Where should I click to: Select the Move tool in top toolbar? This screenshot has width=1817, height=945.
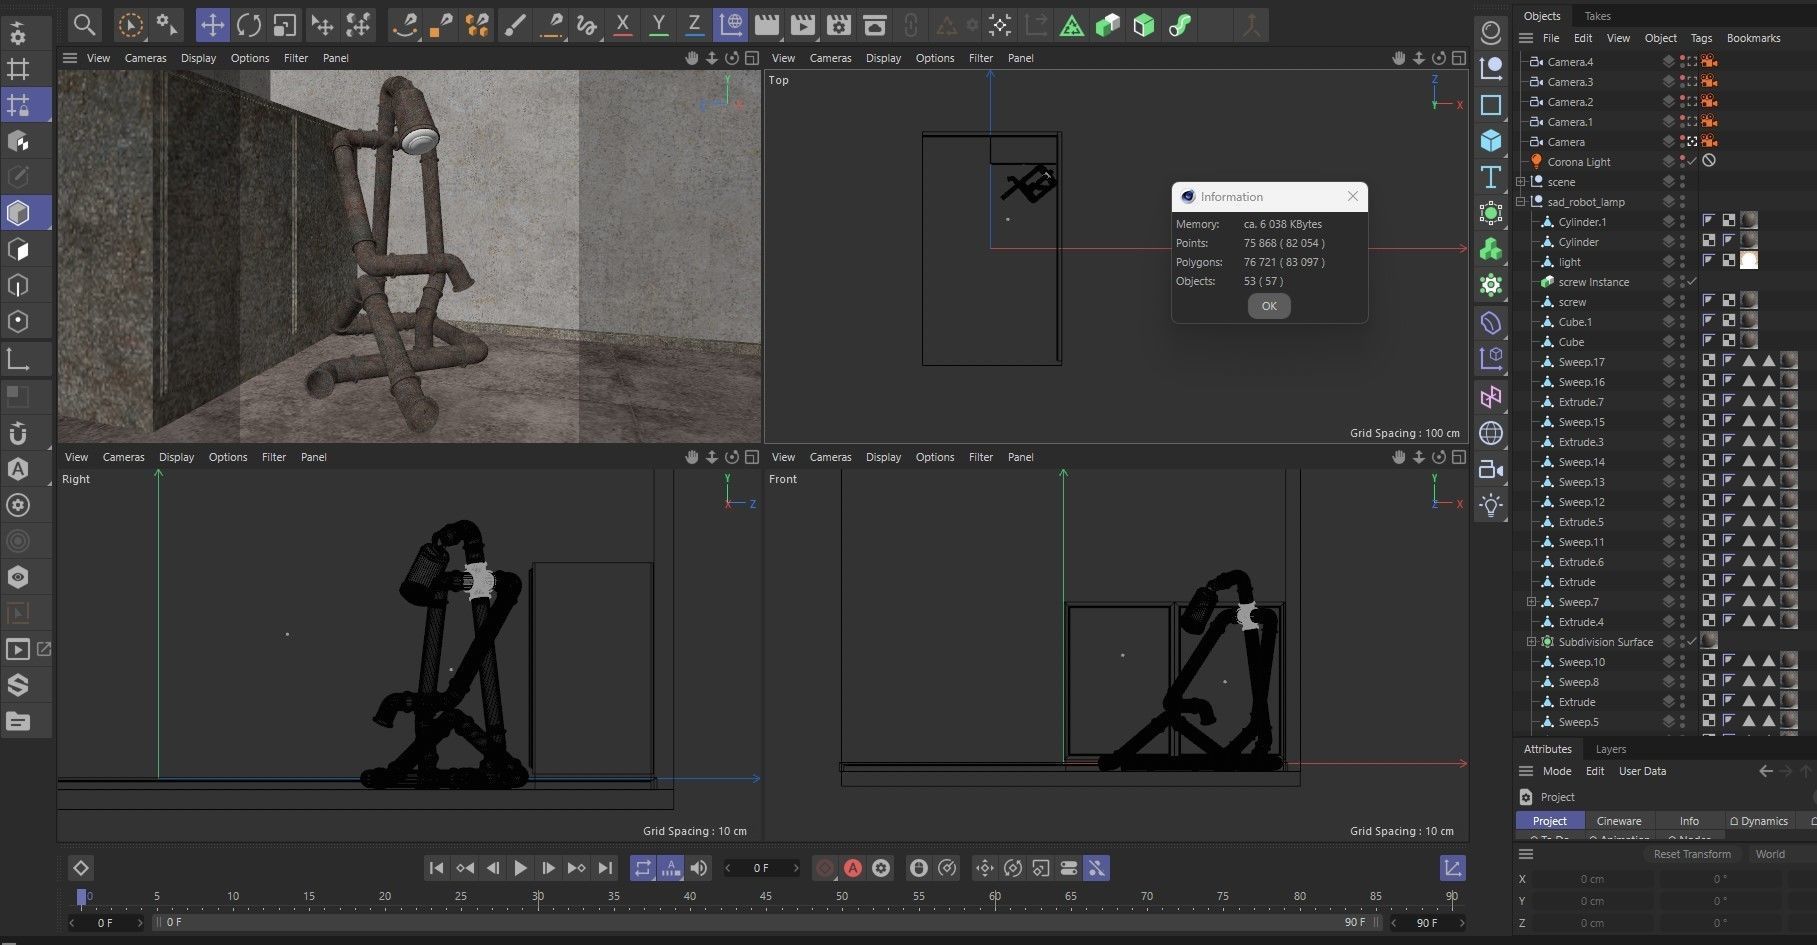coord(212,25)
